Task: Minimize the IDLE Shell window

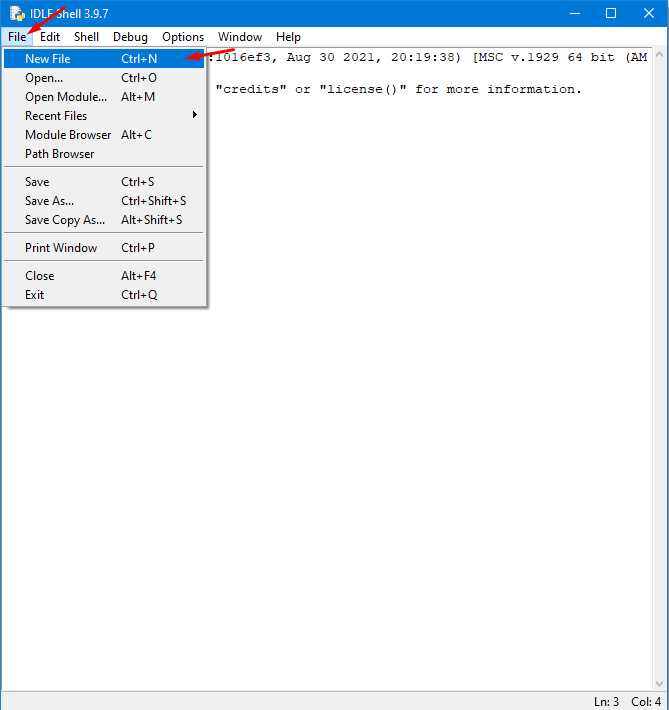Action: pyautogui.click(x=575, y=13)
